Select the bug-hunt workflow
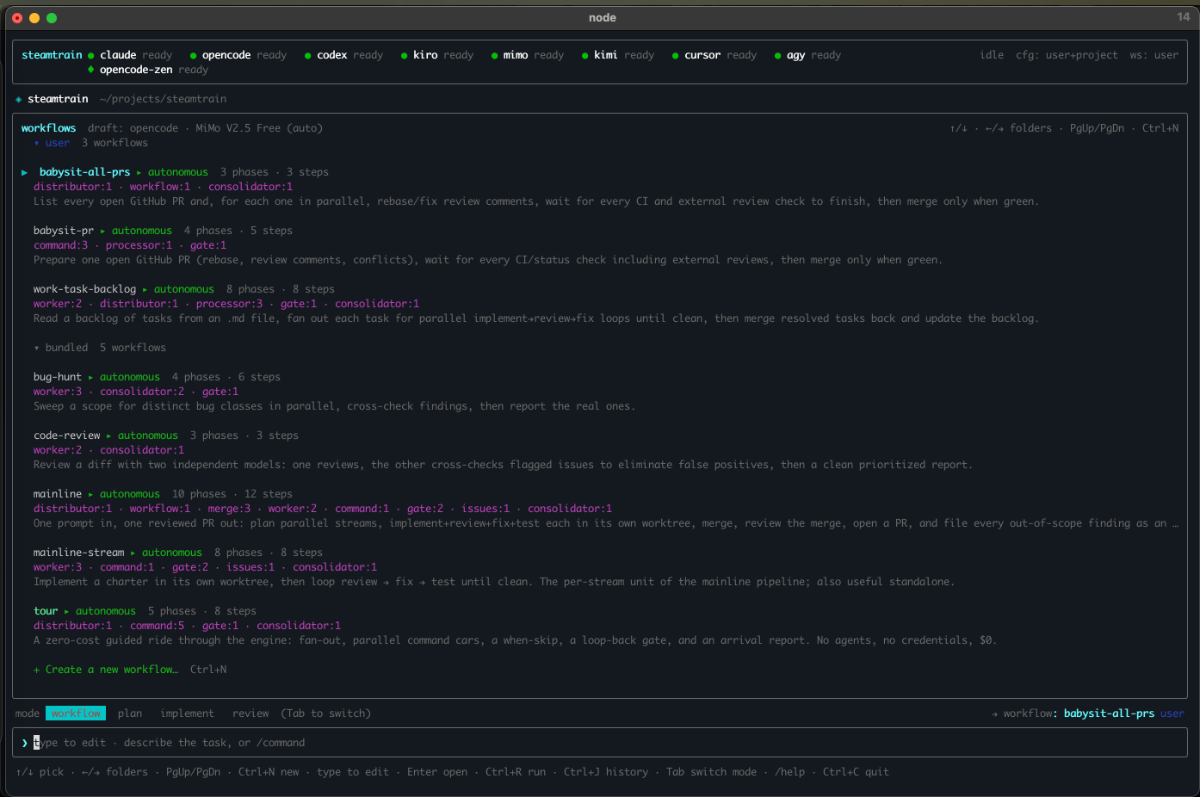Viewport: 1200px width, 797px height. (57, 377)
